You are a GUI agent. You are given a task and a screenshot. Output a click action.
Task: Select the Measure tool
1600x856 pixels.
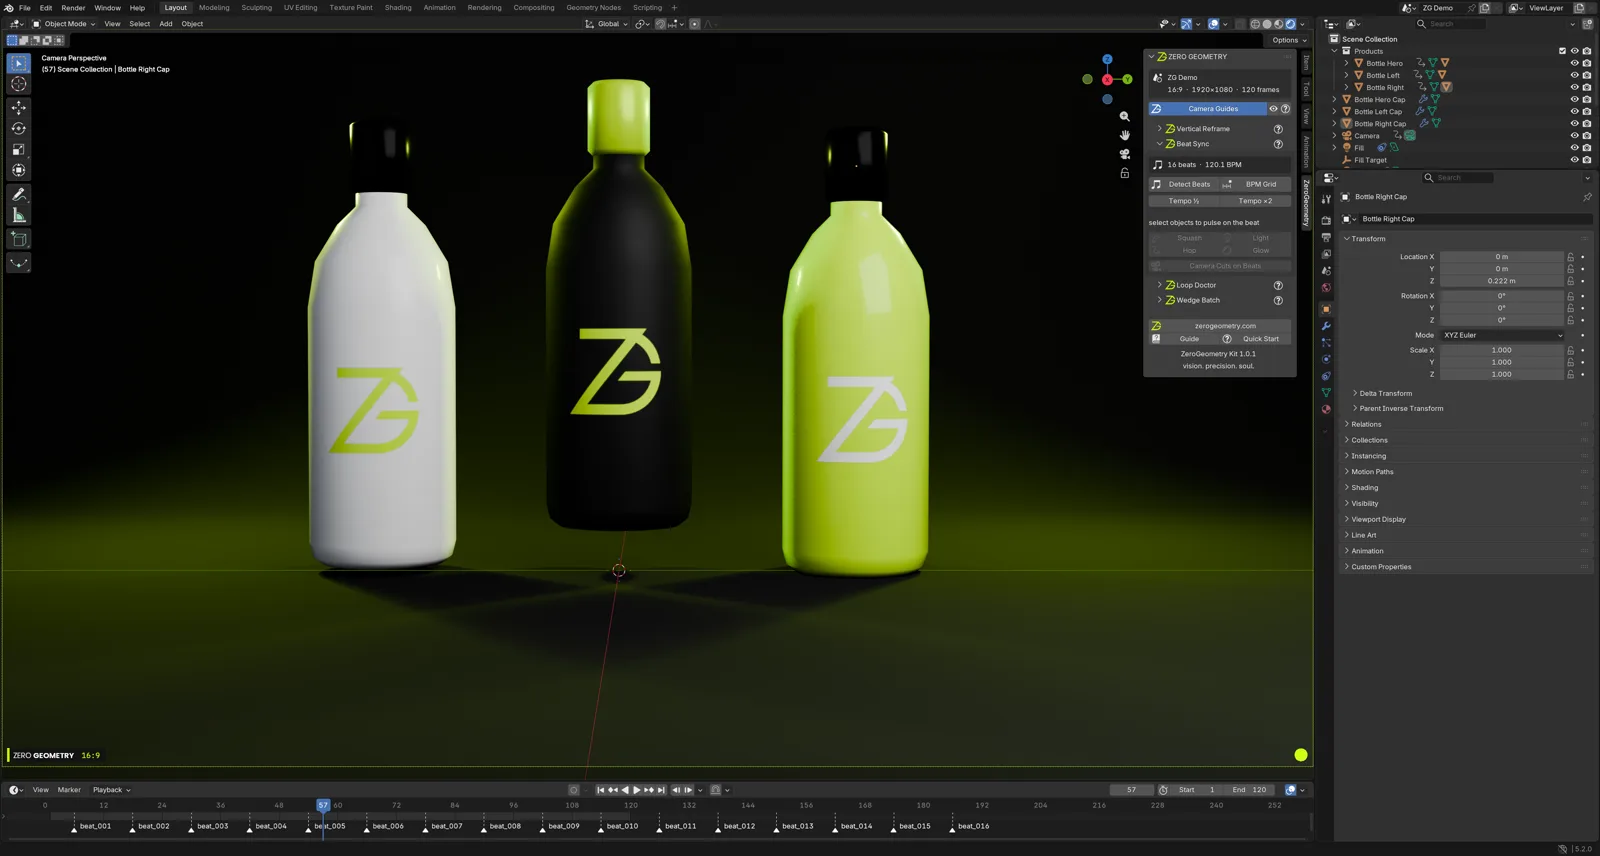[x=18, y=215]
